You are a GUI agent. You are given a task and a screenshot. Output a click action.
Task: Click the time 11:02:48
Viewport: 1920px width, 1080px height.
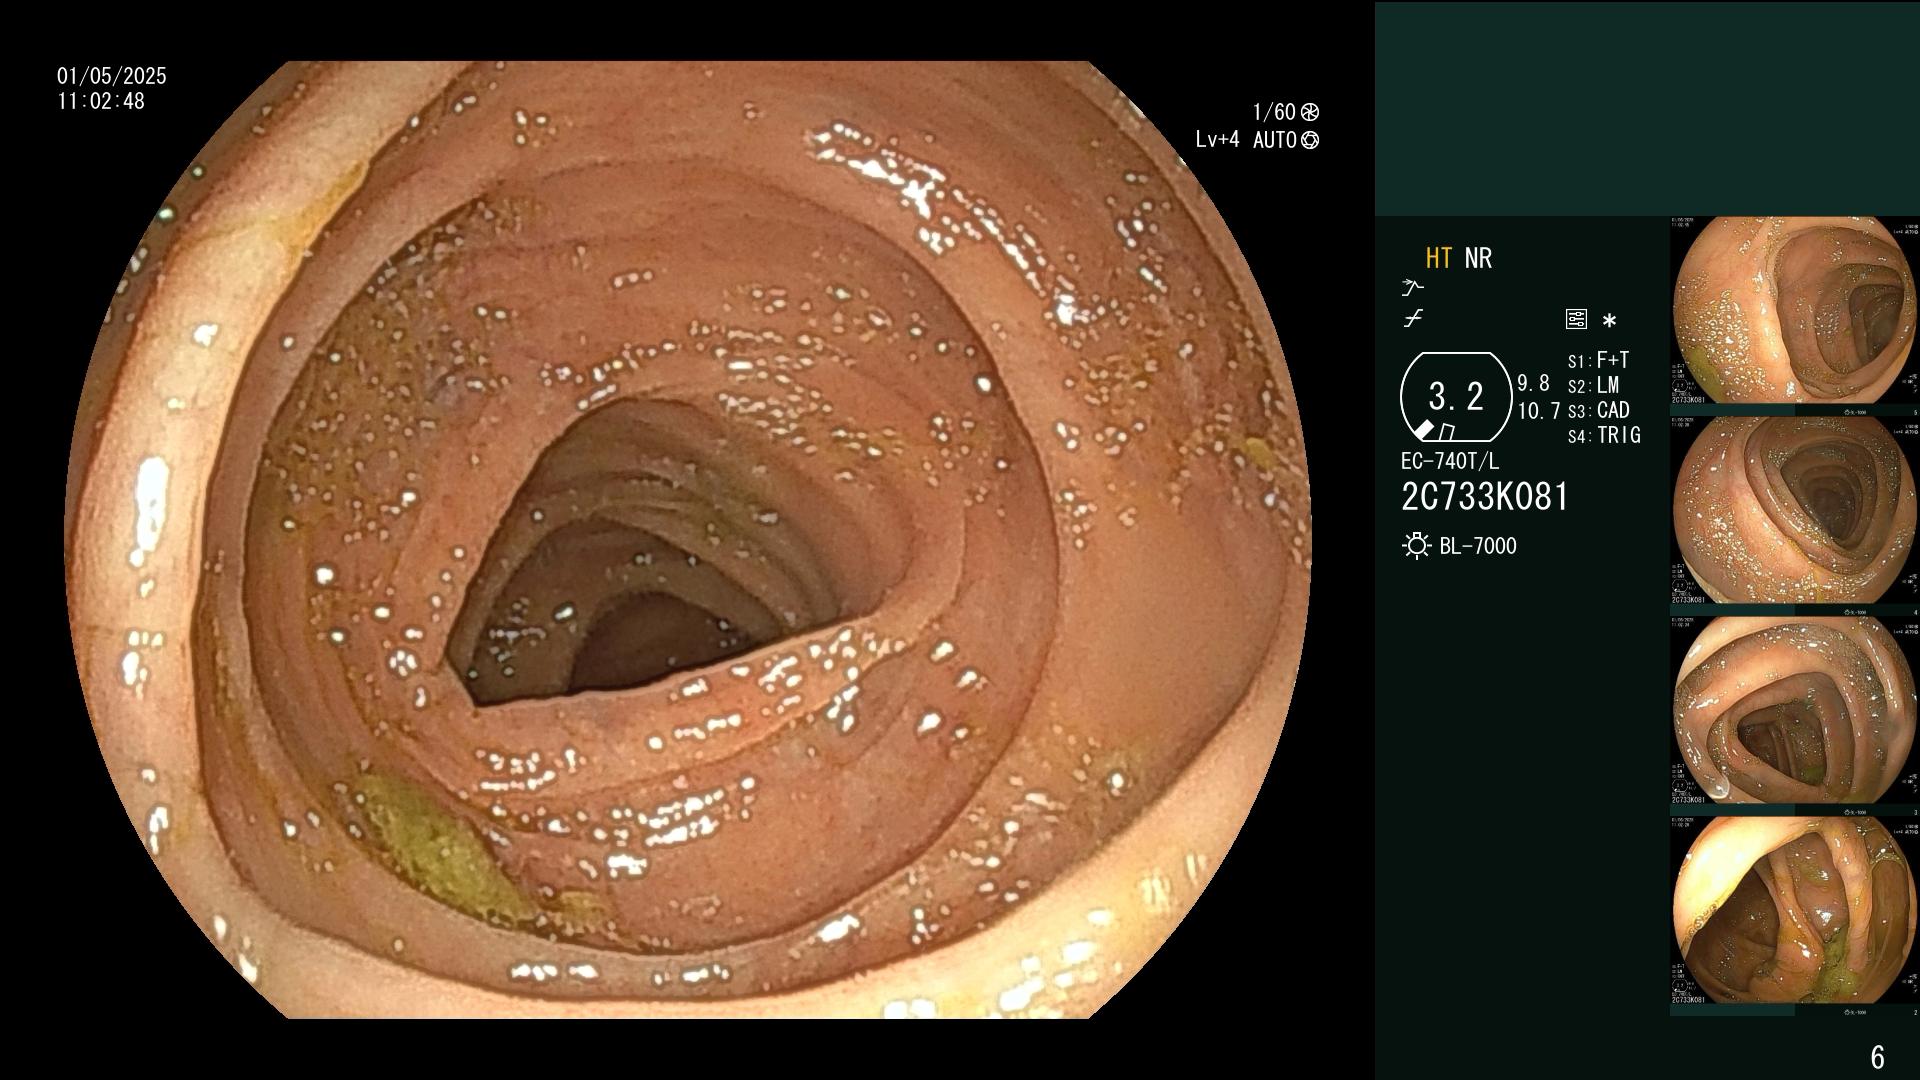(101, 101)
